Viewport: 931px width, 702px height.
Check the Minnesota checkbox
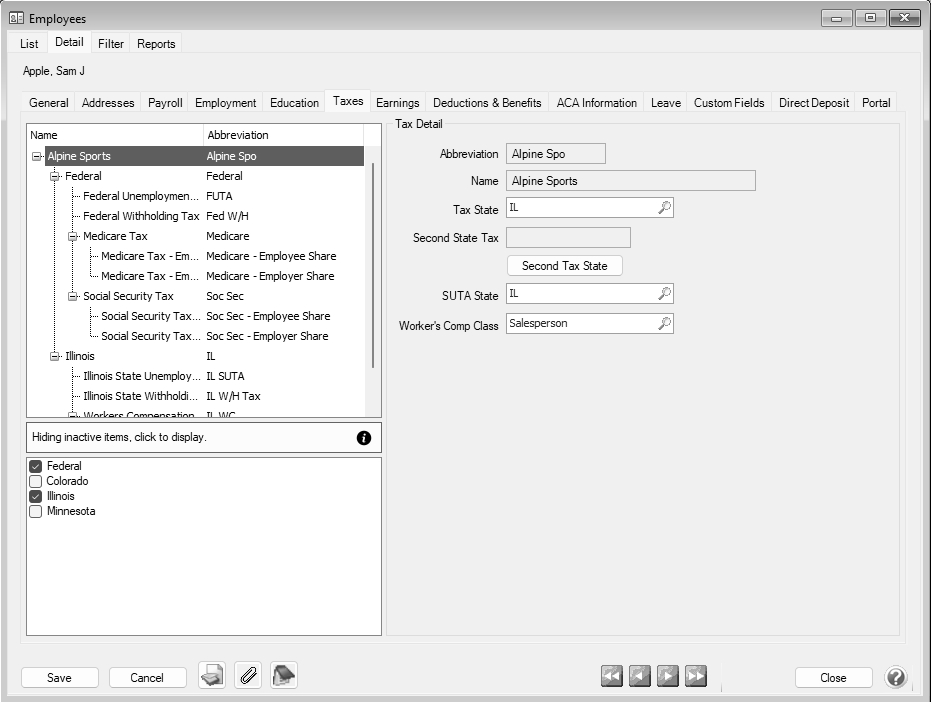tap(36, 511)
